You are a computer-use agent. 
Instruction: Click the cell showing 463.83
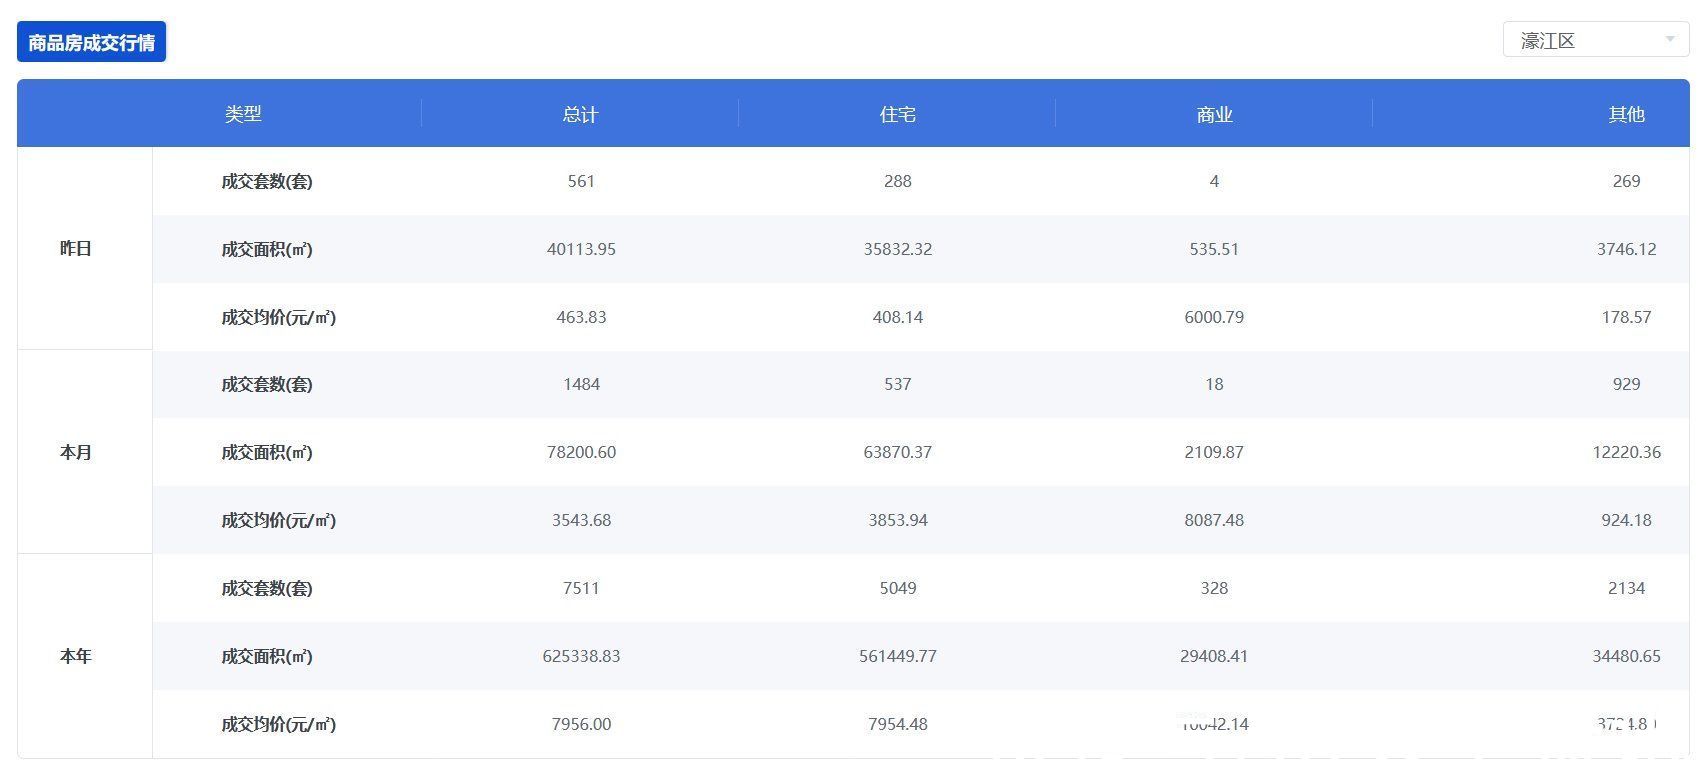click(x=581, y=317)
